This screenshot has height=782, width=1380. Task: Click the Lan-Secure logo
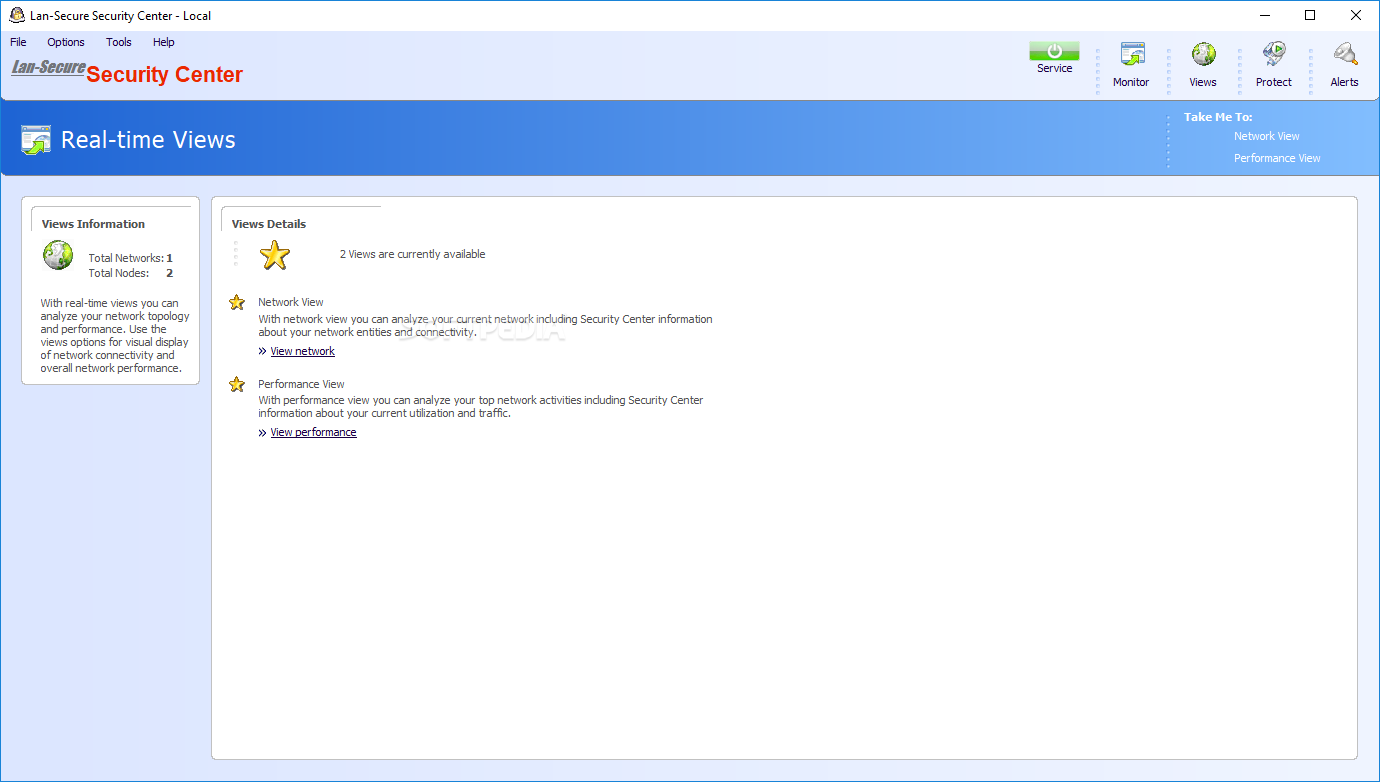48,68
